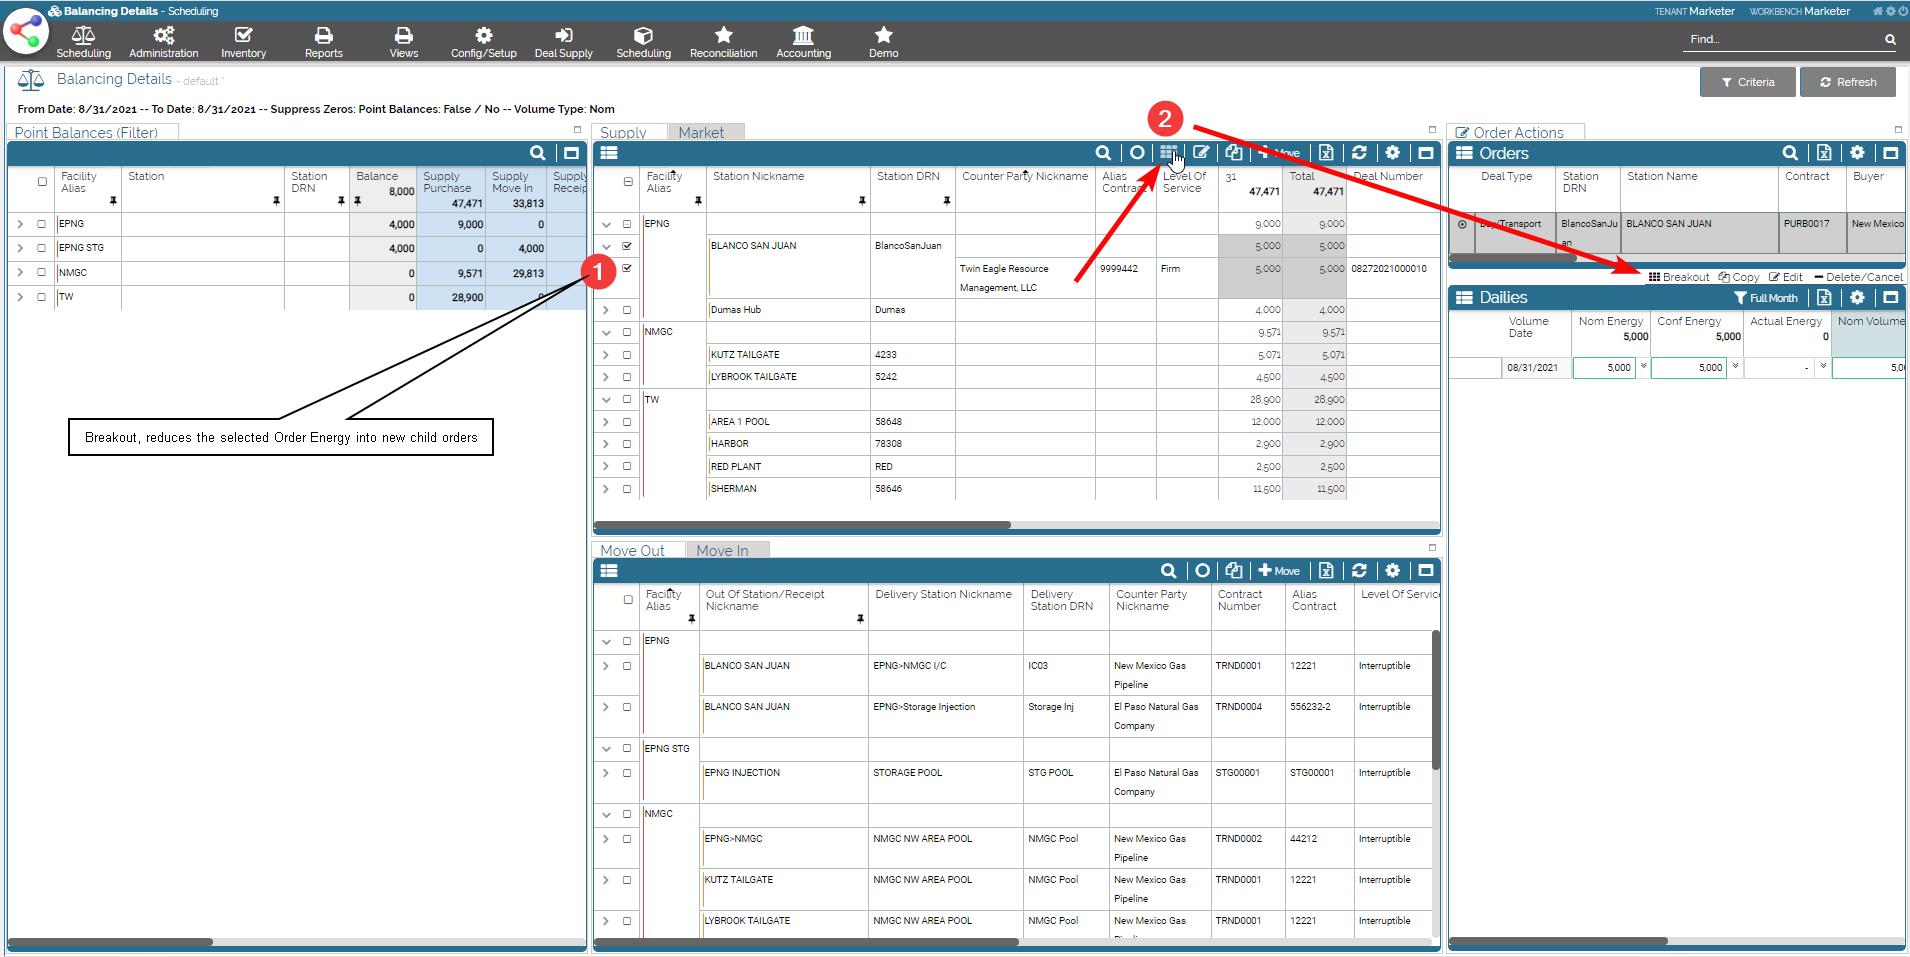Click the Move In panel hamburger menu icon

(x=609, y=571)
